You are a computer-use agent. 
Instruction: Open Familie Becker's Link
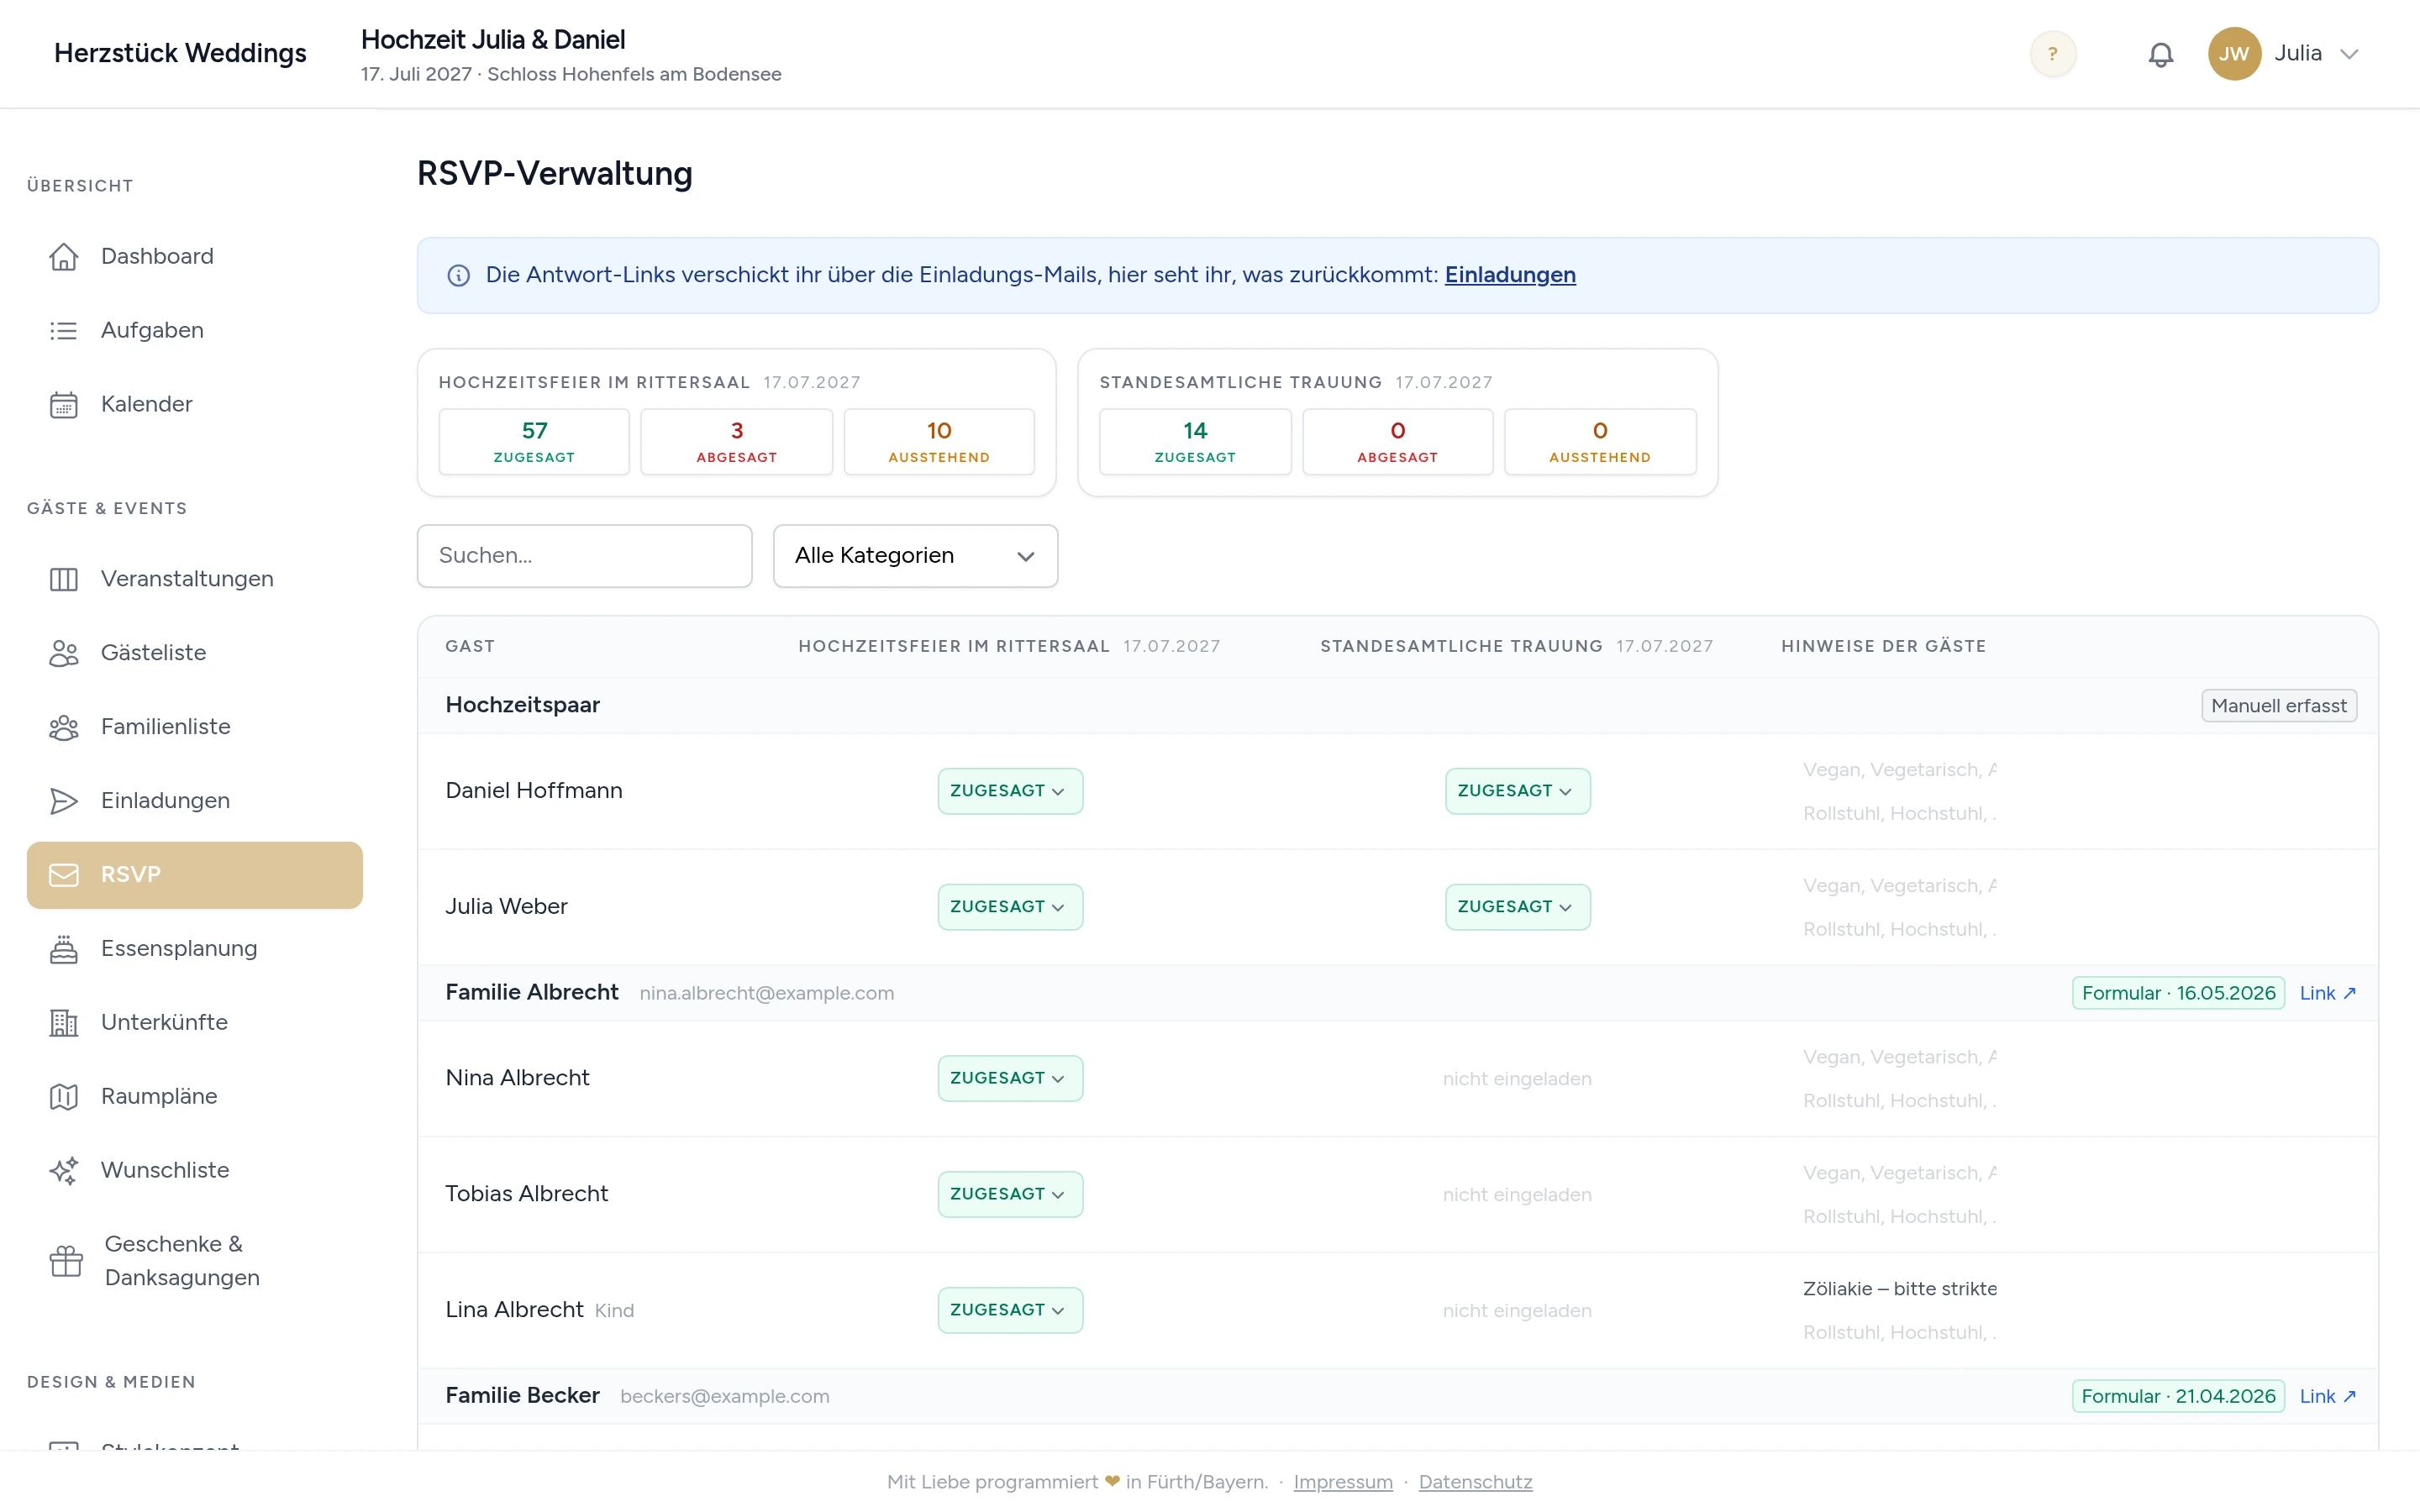(2328, 1396)
